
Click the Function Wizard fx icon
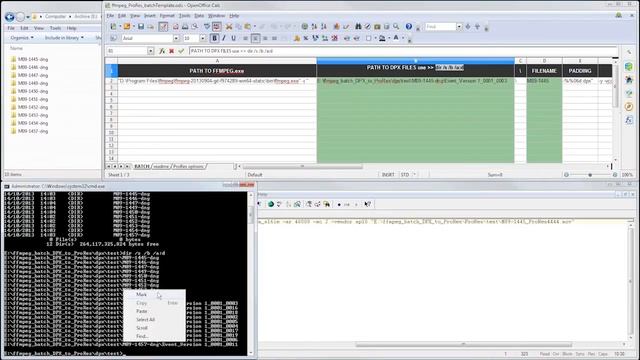(x=162, y=51)
